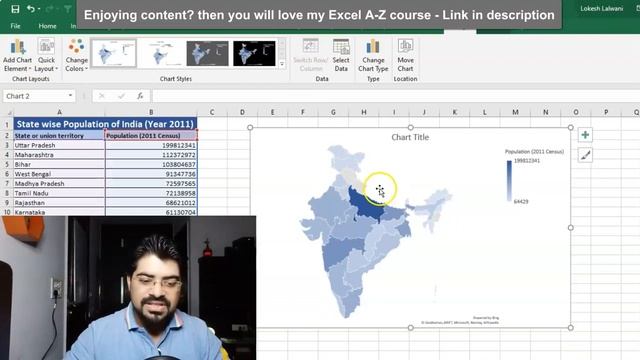640x360 pixels.
Task: Click the chart's top-right resize handle
Action: pos(571,128)
